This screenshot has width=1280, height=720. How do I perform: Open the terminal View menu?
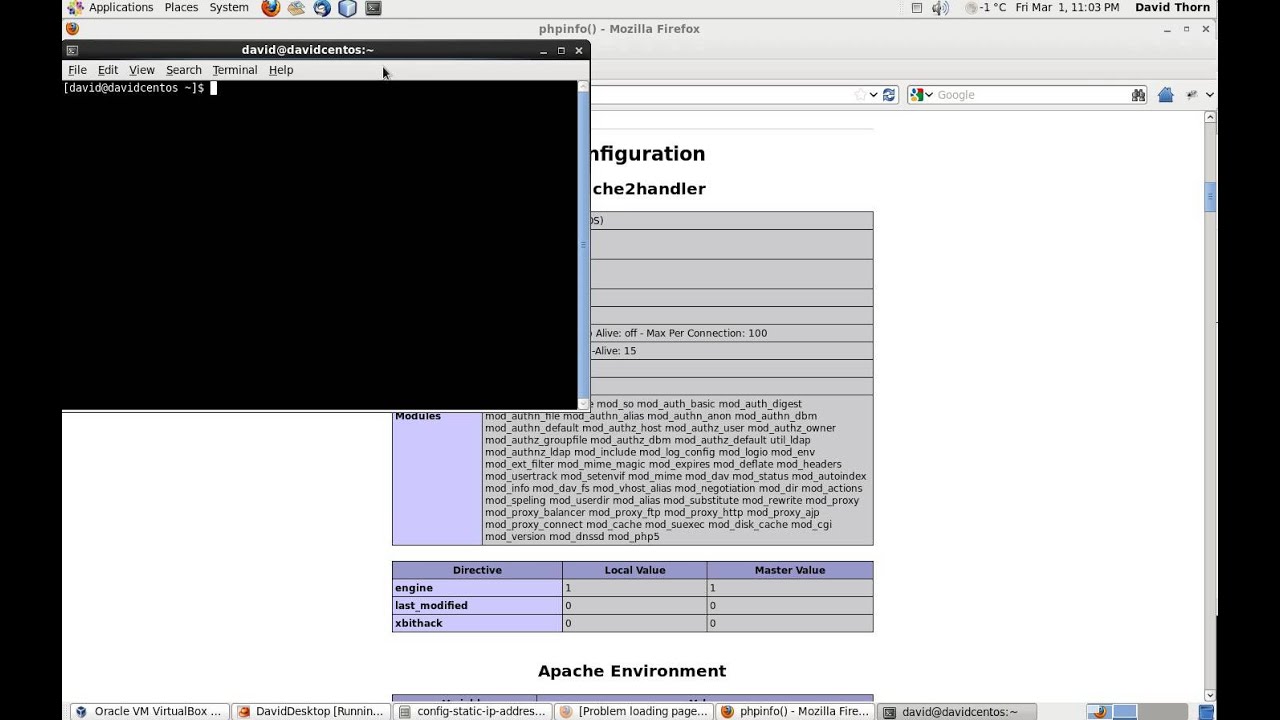142,70
